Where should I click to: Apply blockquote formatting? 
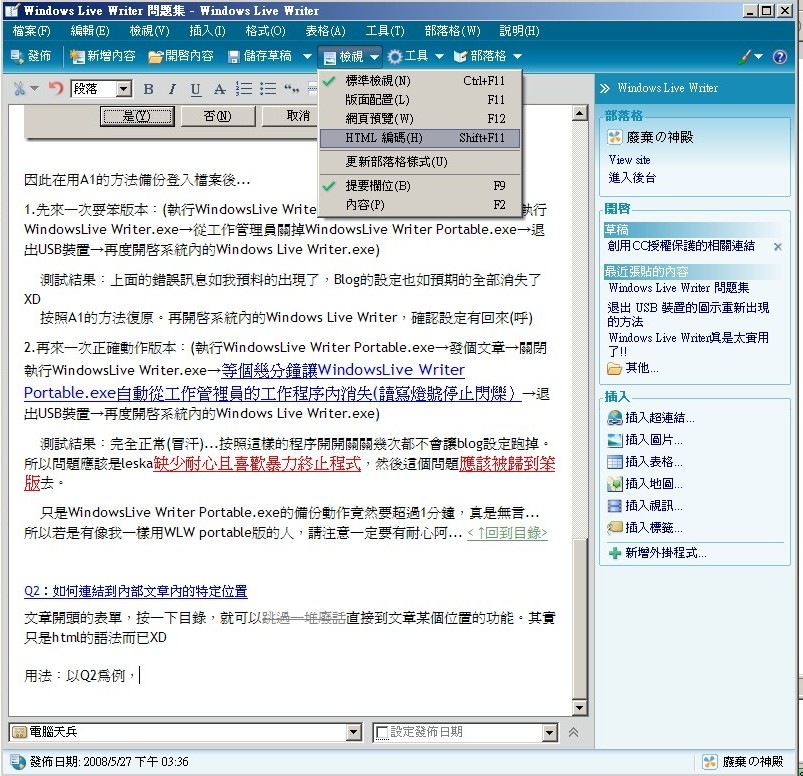(291, 89)
